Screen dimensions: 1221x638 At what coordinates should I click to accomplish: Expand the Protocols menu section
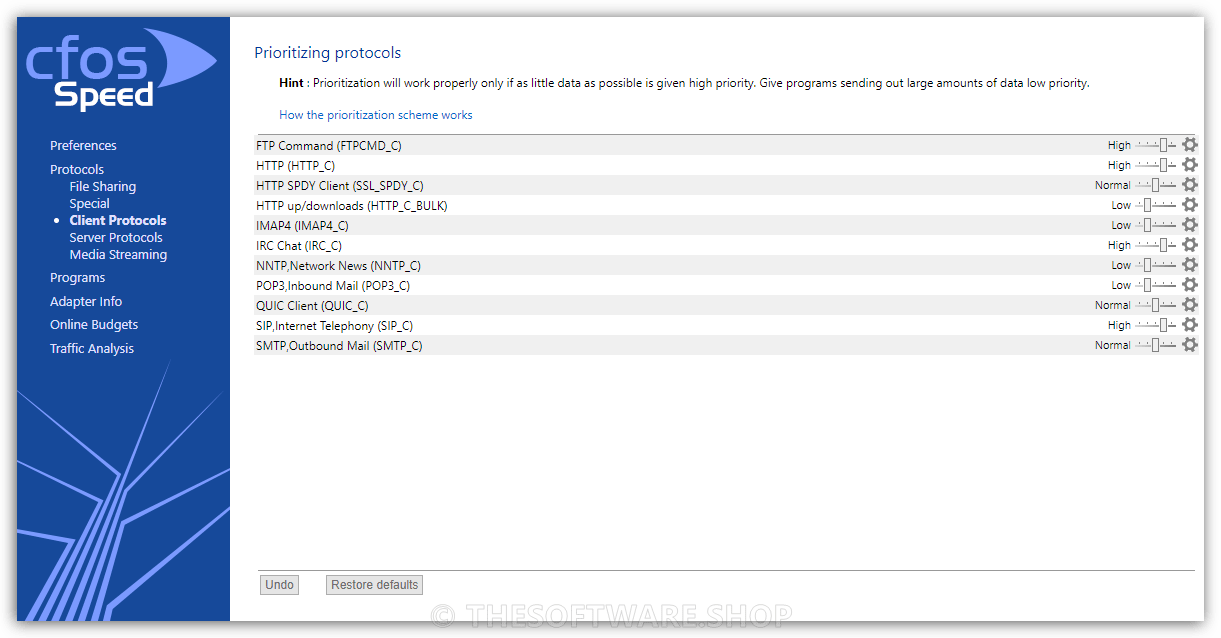click(x=77, y=170)
